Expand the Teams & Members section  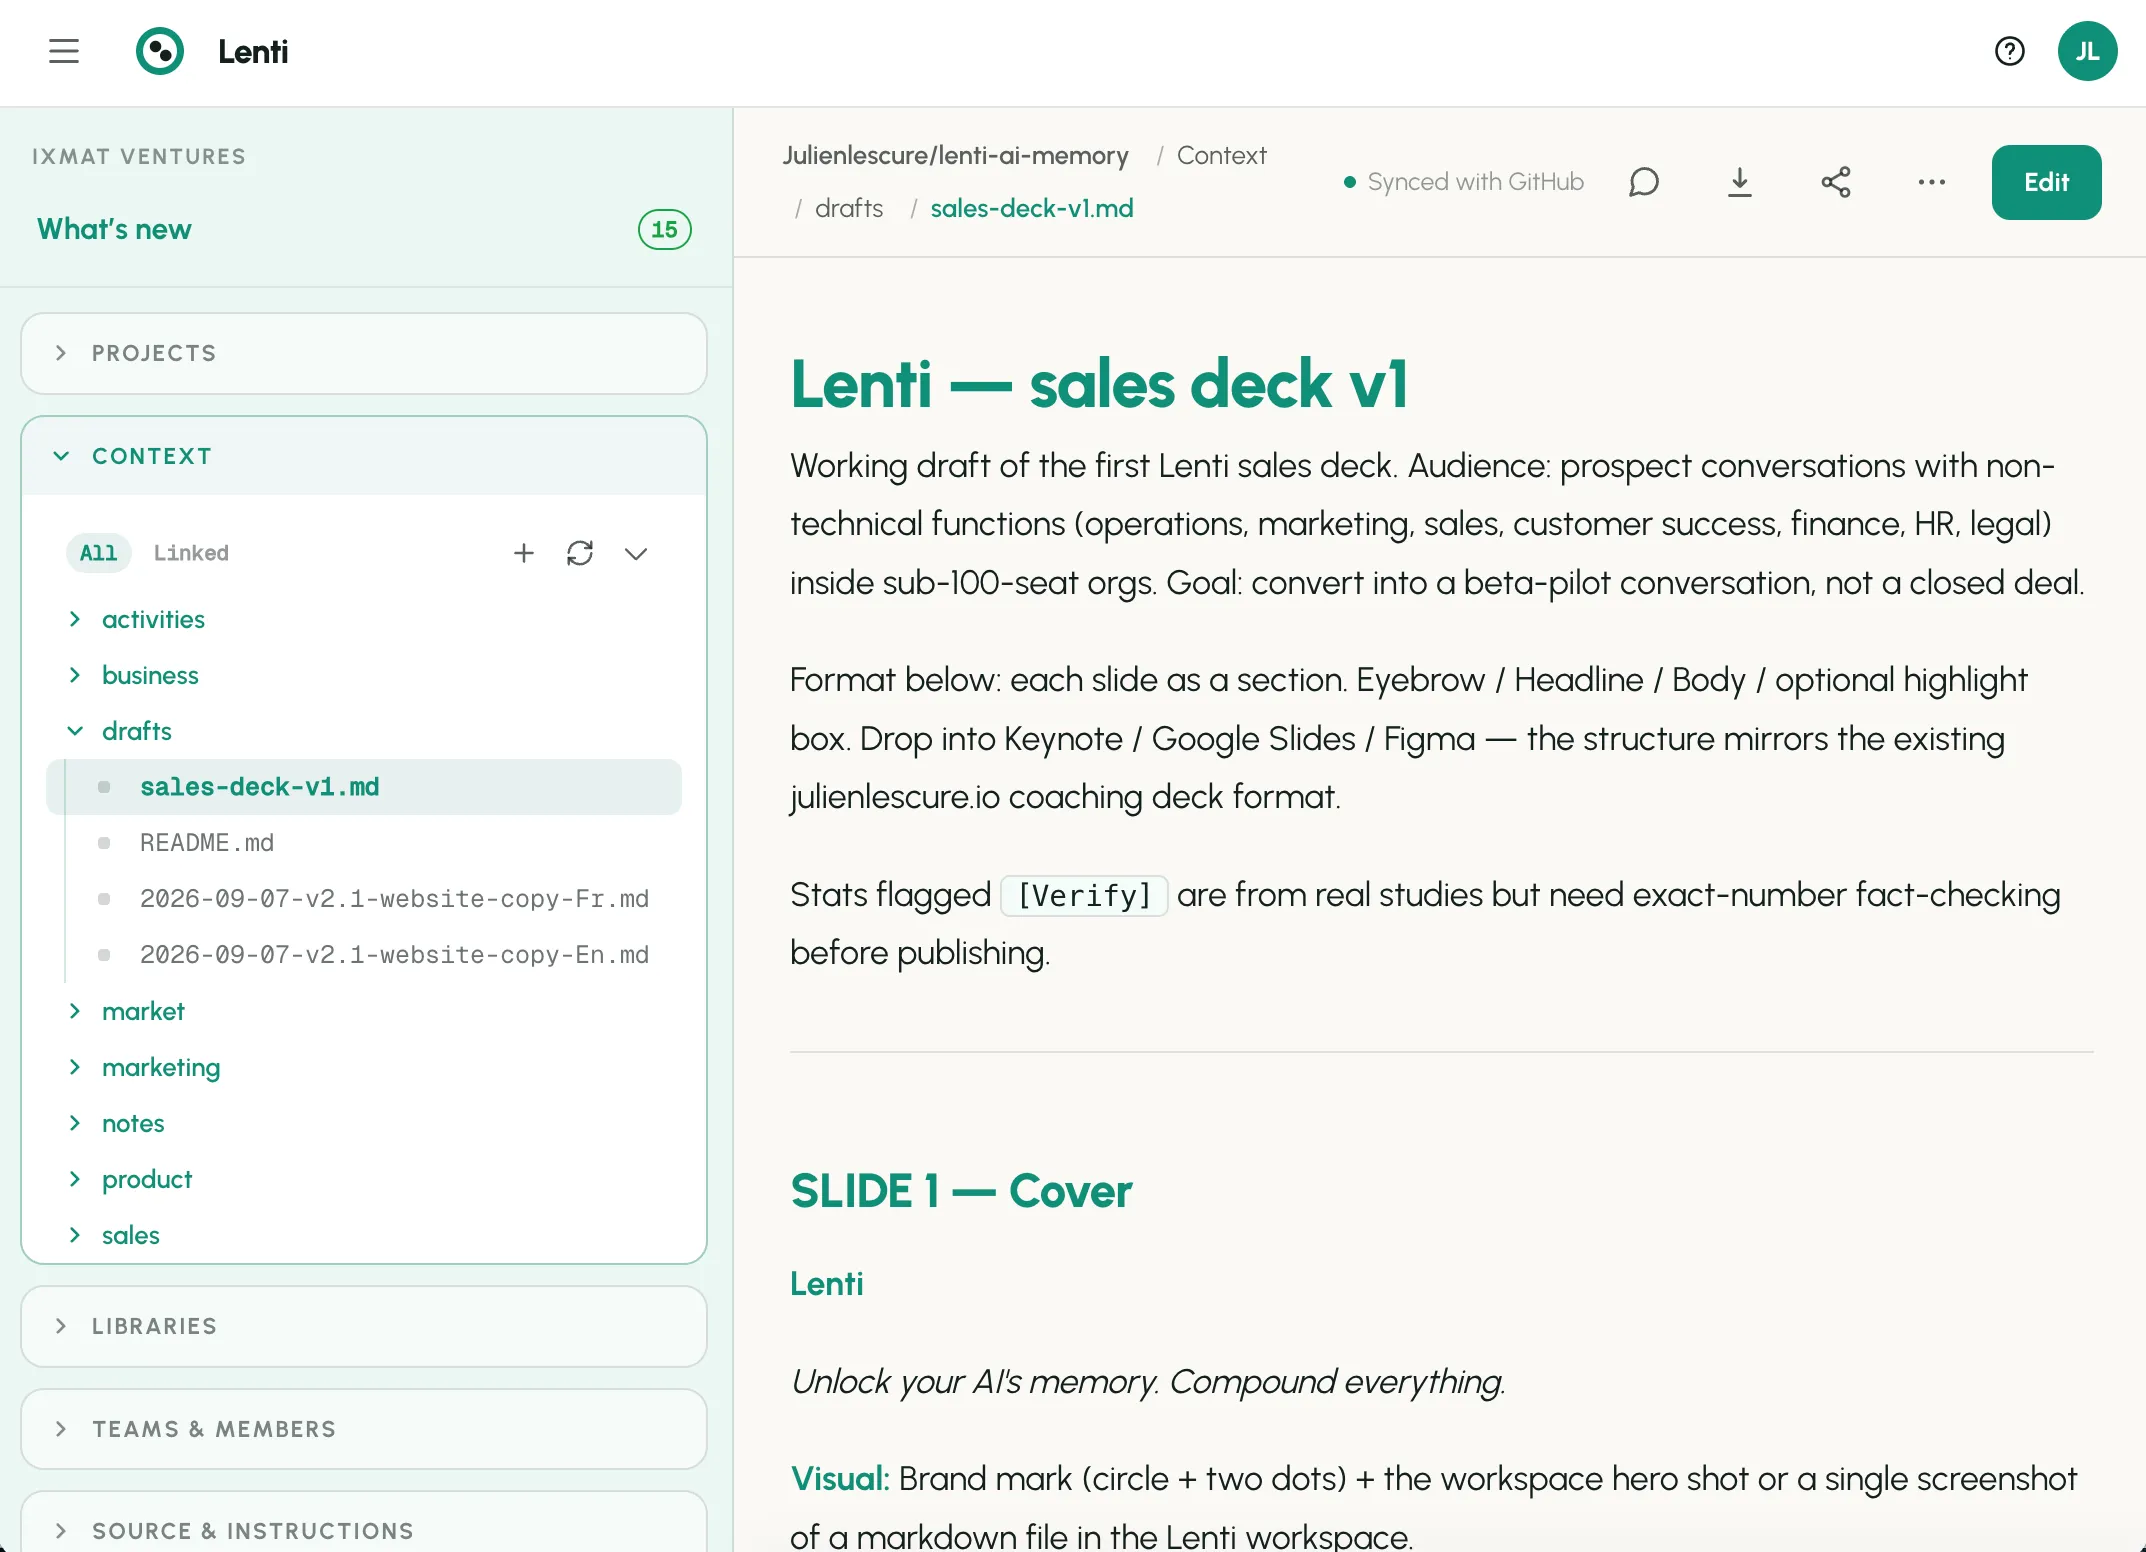[364, 1429]
